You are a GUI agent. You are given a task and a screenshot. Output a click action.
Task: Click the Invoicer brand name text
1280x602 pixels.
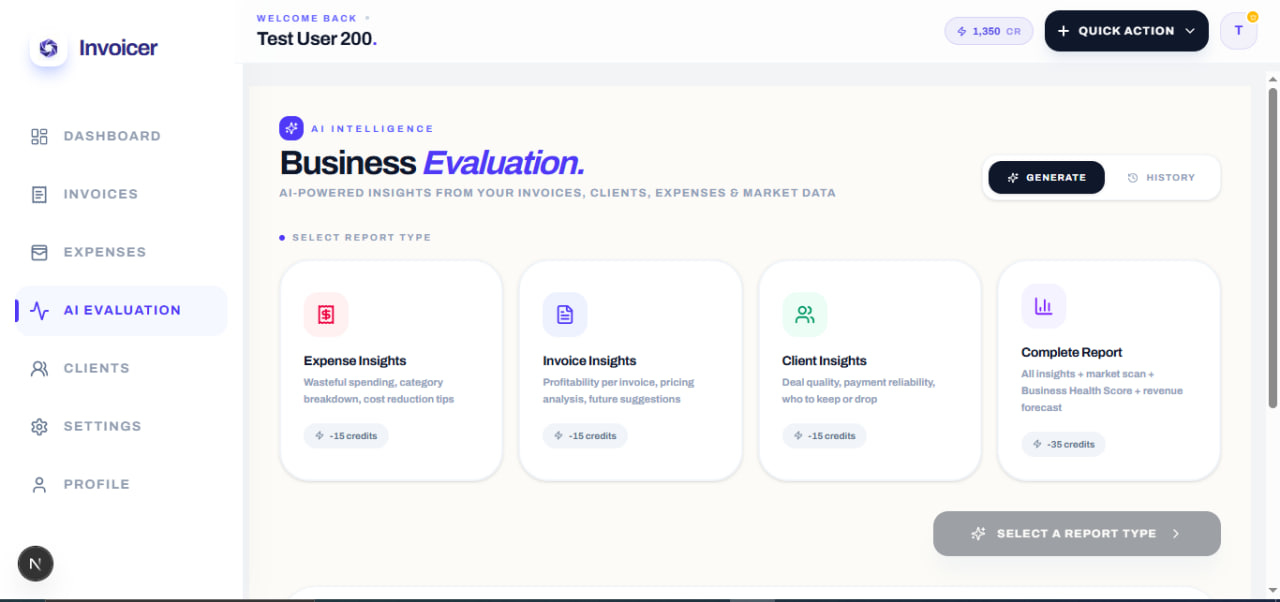click(118, 48)
